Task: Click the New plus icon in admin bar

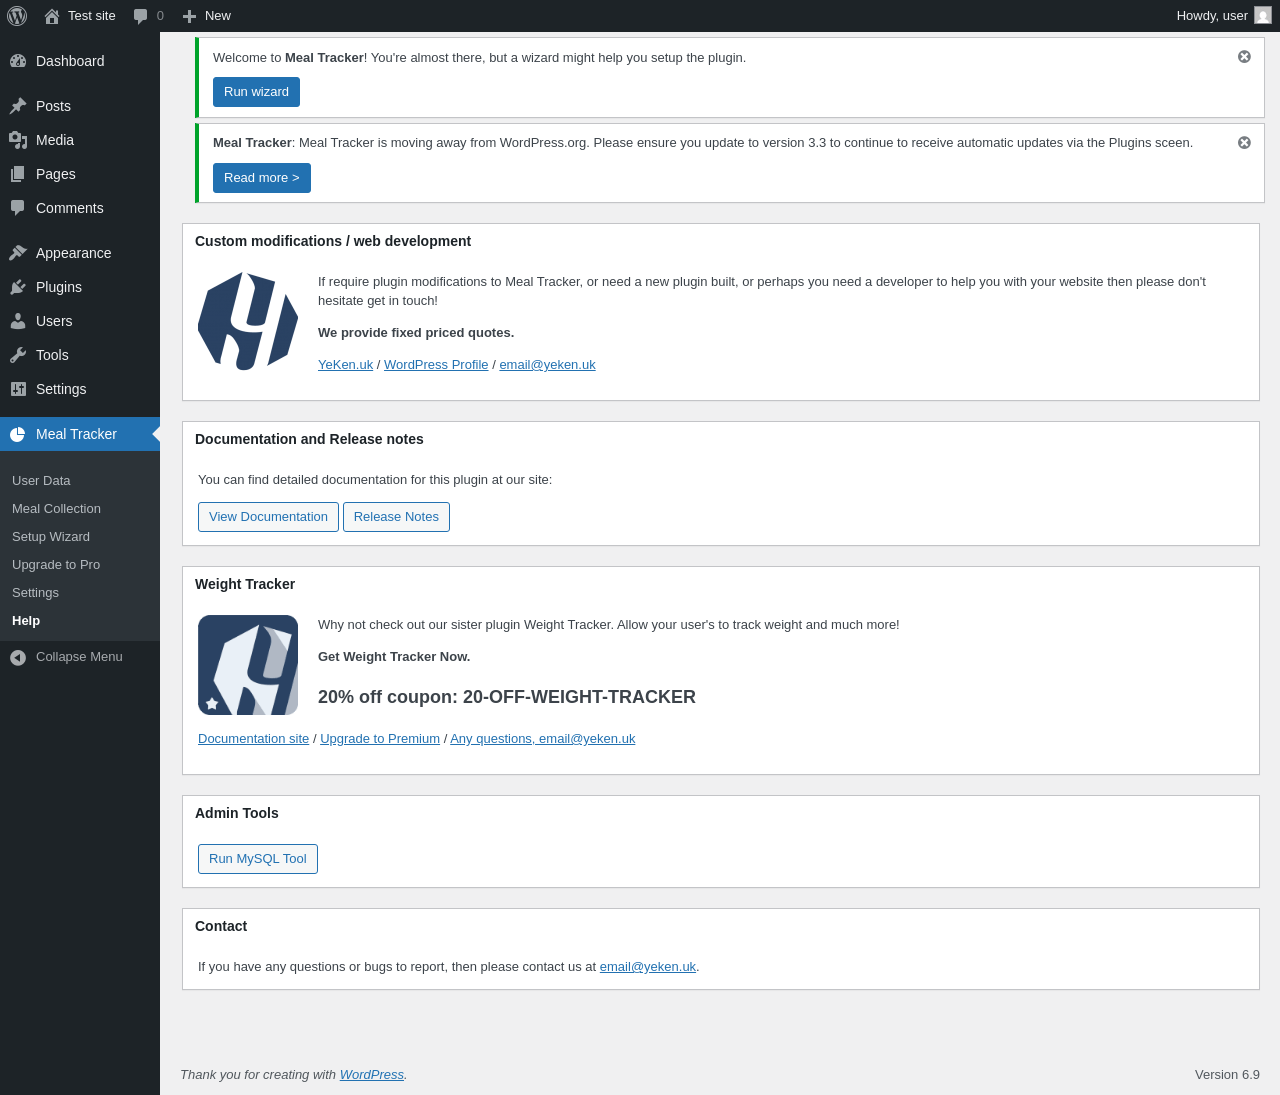Action: click(x=189, y=16)
